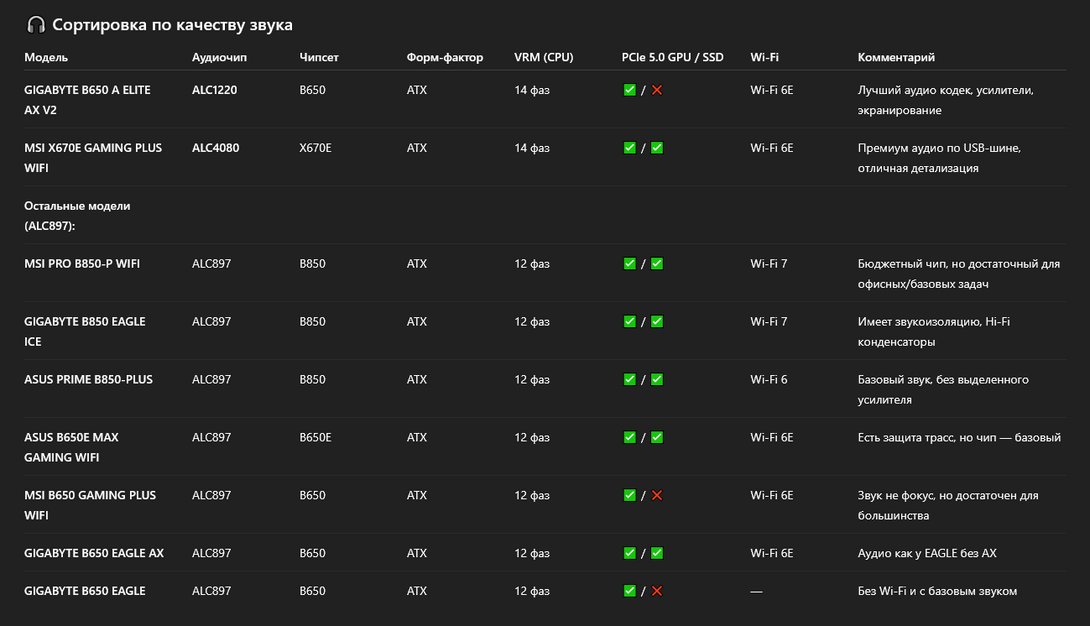Click red cross in MSI B650 GAMING PLUS row
This screenshot has height=626, width=1090.
tap(657, 495)
